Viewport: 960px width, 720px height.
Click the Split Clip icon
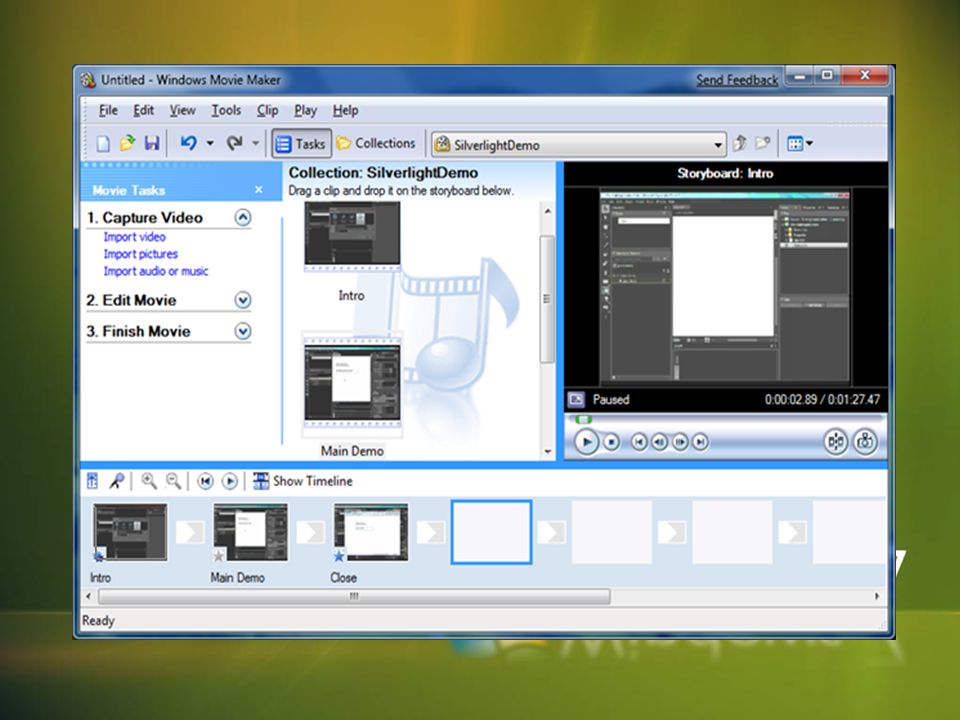coord(836,441)
